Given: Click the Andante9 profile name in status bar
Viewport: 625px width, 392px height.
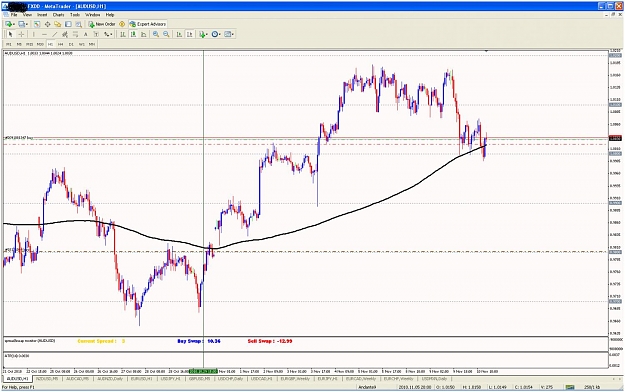Looking at the screenshot, I should tap(368, 387).
